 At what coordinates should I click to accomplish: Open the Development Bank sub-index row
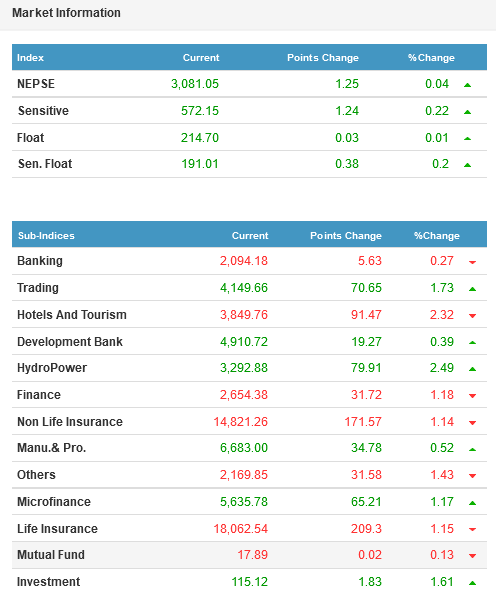249,341
